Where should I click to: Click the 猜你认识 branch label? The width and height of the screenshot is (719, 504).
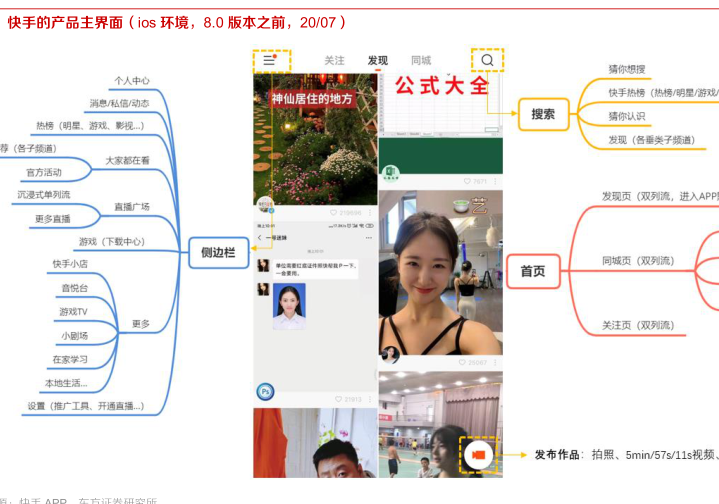[x=627, y=116]
